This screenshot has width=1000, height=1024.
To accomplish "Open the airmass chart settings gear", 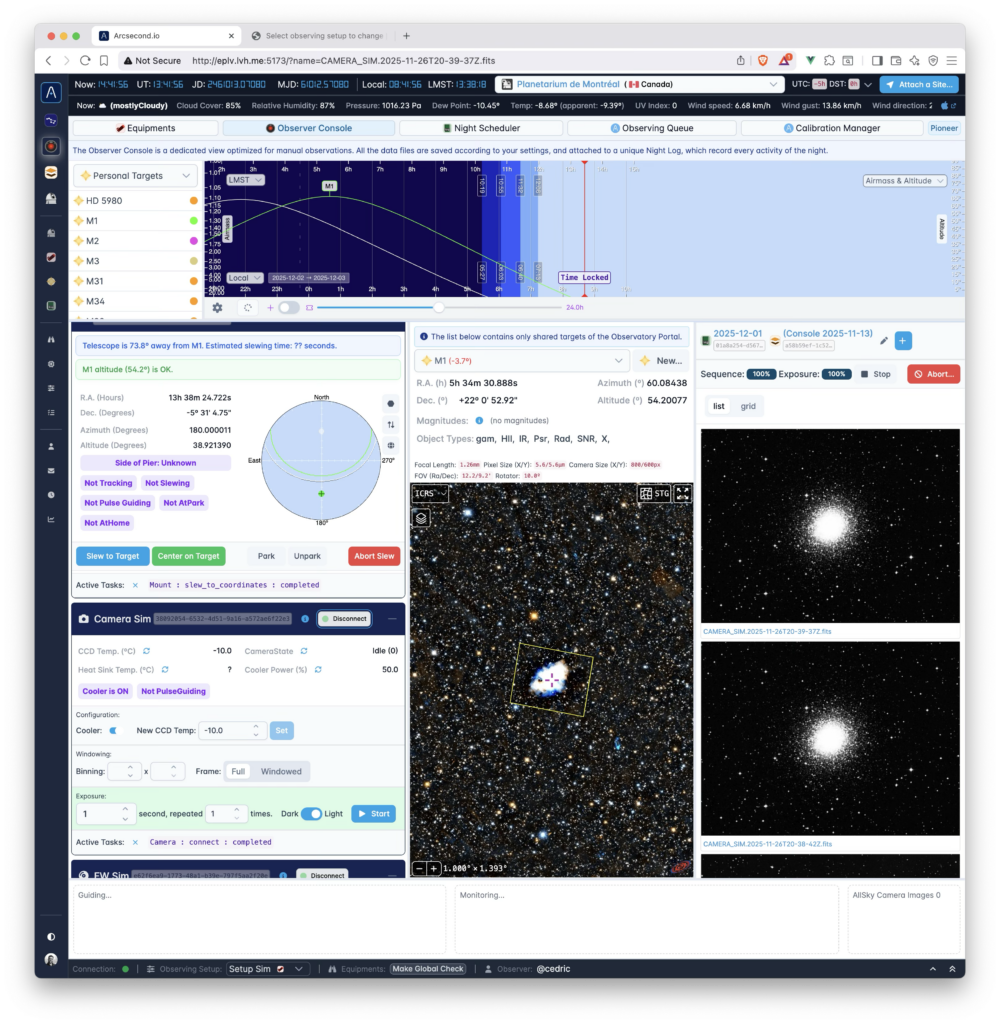I will point(217,308).
